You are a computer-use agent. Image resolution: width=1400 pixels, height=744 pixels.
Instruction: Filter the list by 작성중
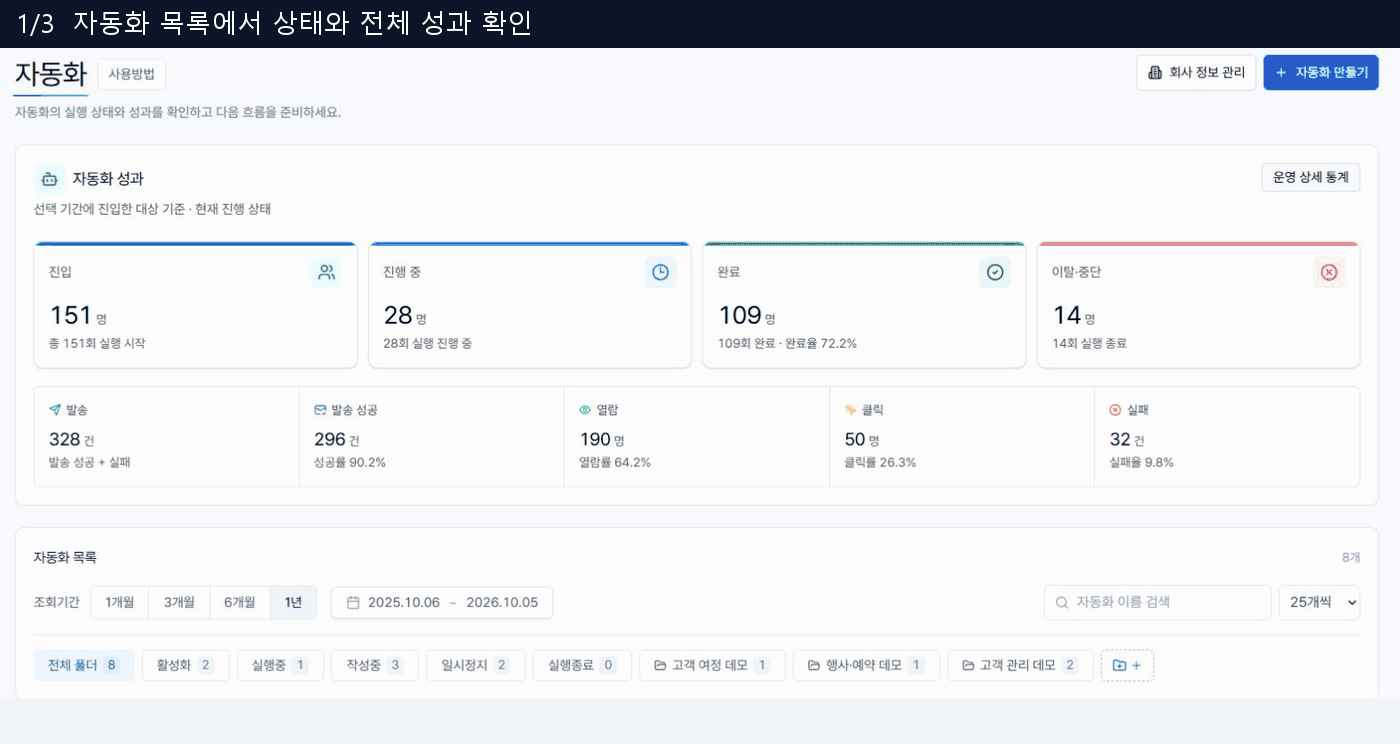(375, 665)
